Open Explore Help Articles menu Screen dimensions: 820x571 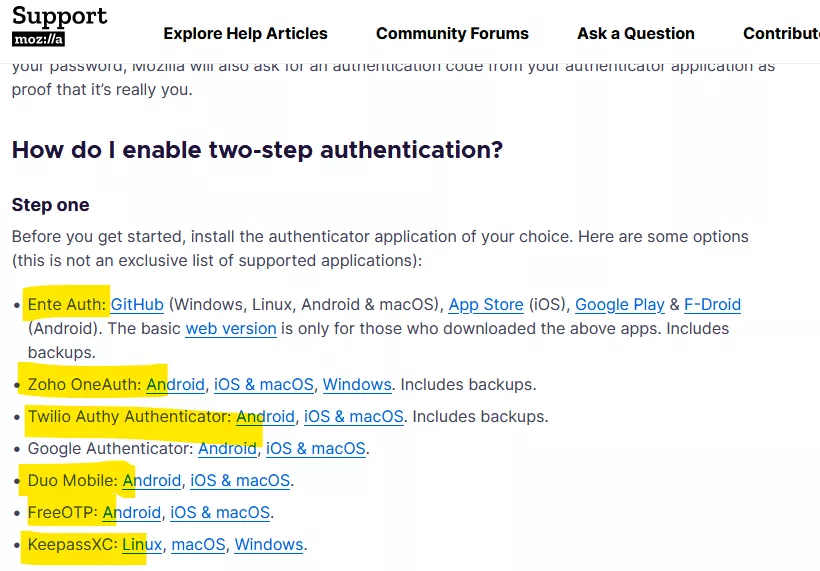(x=245, y=33)
